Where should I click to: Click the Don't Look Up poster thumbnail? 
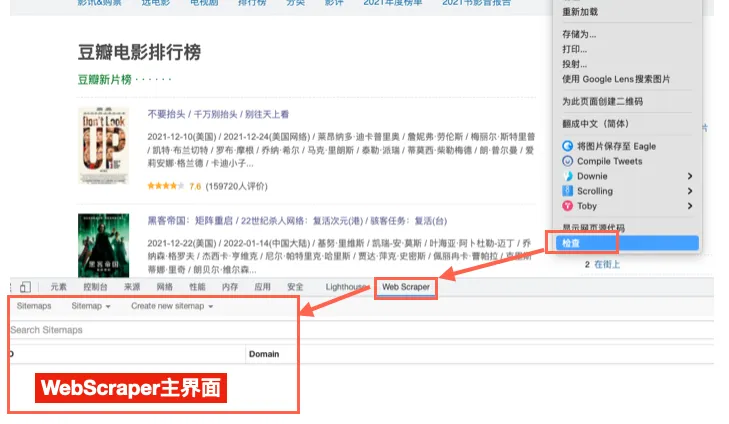tap(103, 146)
